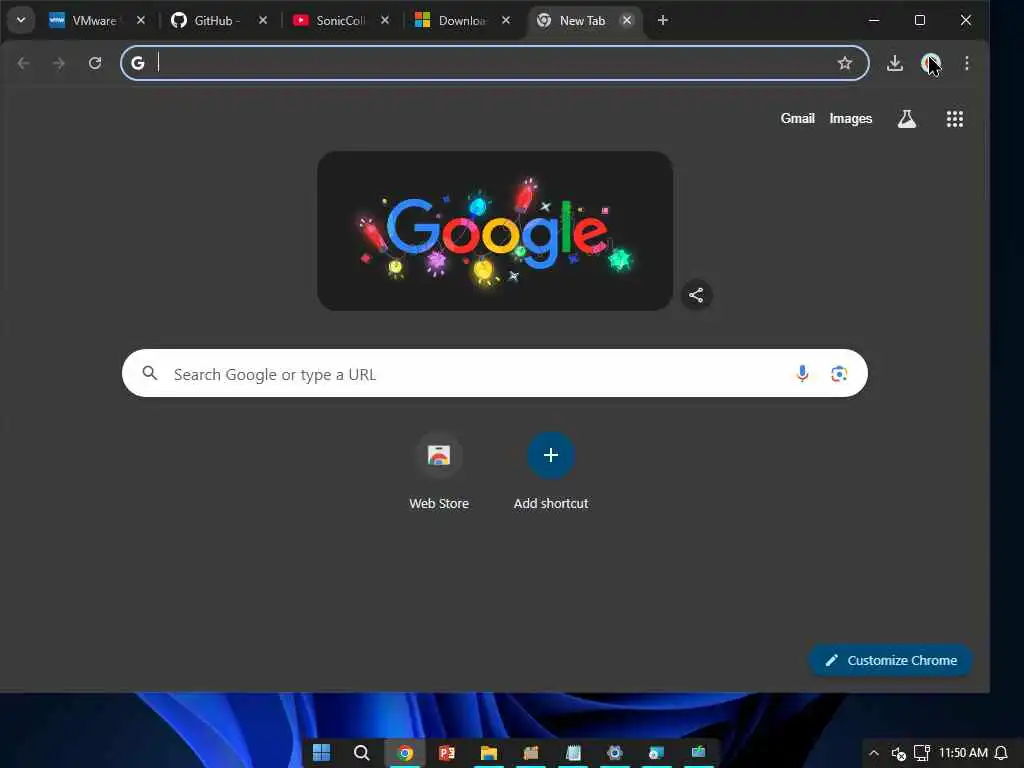The height and width of the screenshot is (768, 1024).
Task: Go back to previous page
Action: pyautogui.click(x=24, y=63)
